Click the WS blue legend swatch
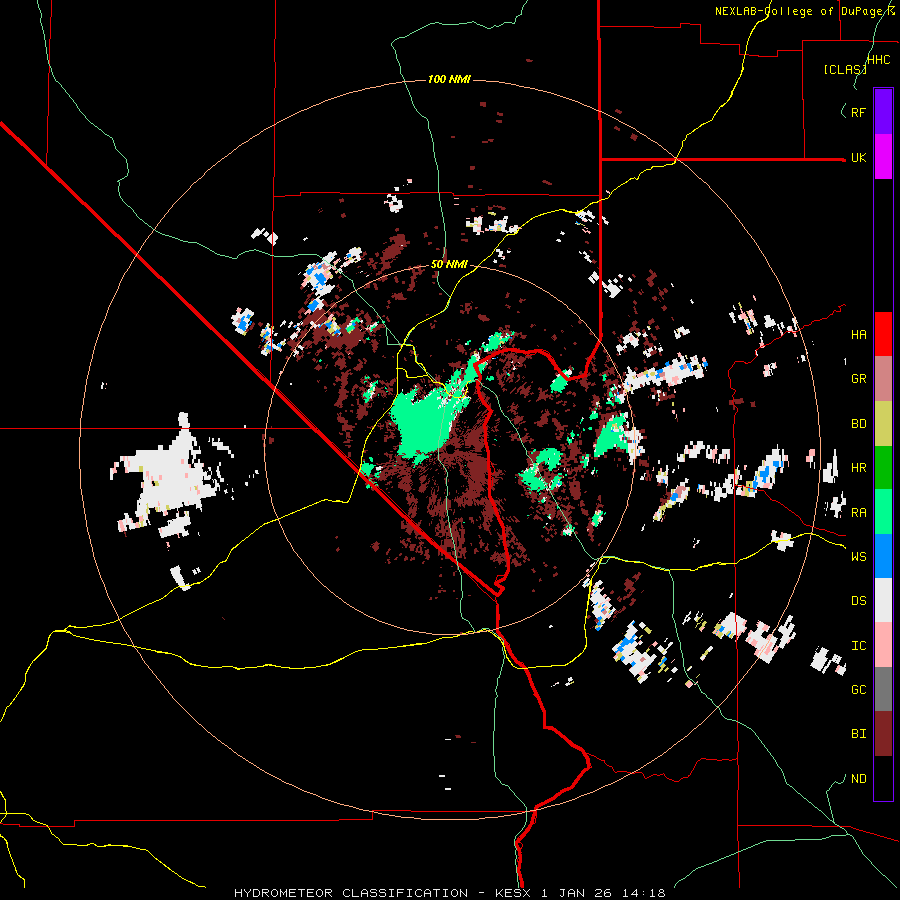This screenshot has width=900, height=900. [883, 556]
